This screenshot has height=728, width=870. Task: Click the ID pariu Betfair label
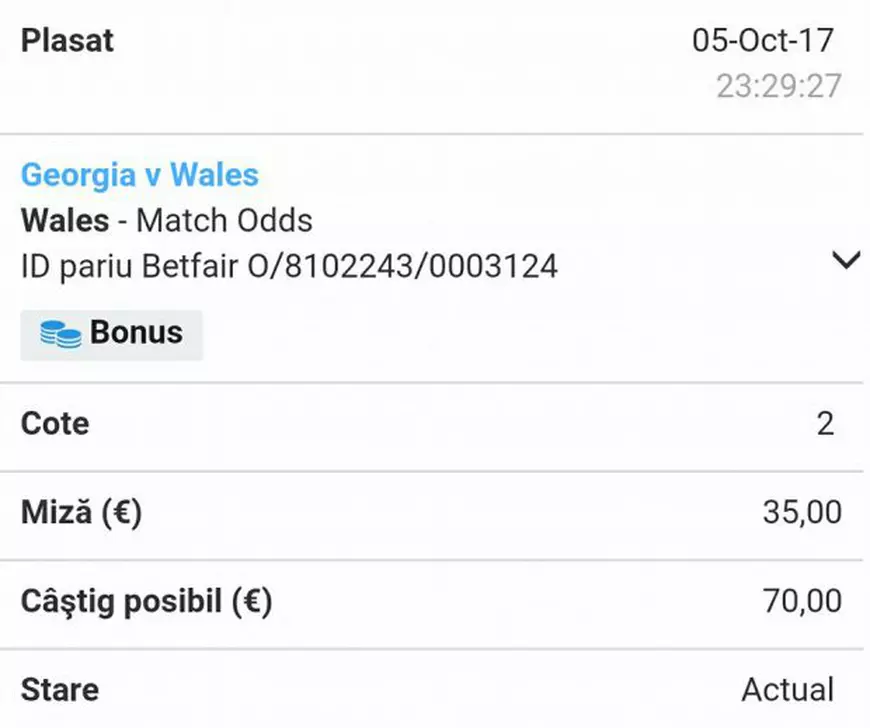(130, 266)
